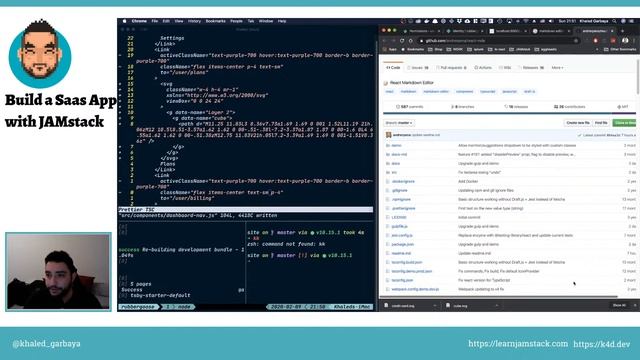Viewport: 640px width, 360px height.
Task: Open the File menu
Action: pyautogui.click(x=155, y=21)
